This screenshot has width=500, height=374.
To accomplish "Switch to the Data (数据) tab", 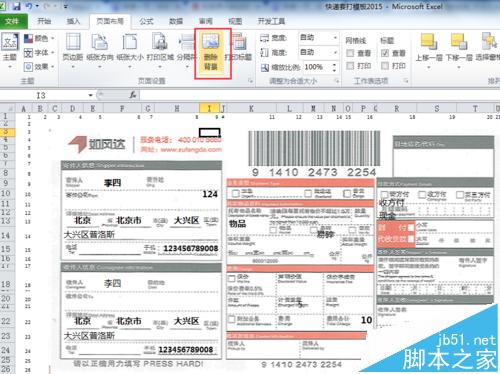I will click(176, 21).
